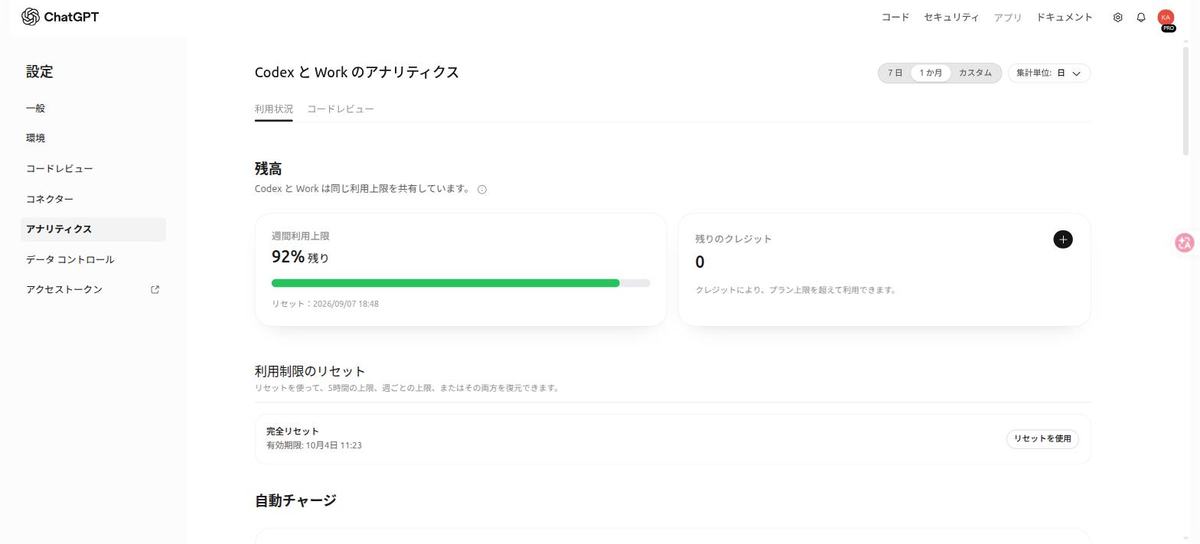Select the 1か月 range option

point(930,73)
